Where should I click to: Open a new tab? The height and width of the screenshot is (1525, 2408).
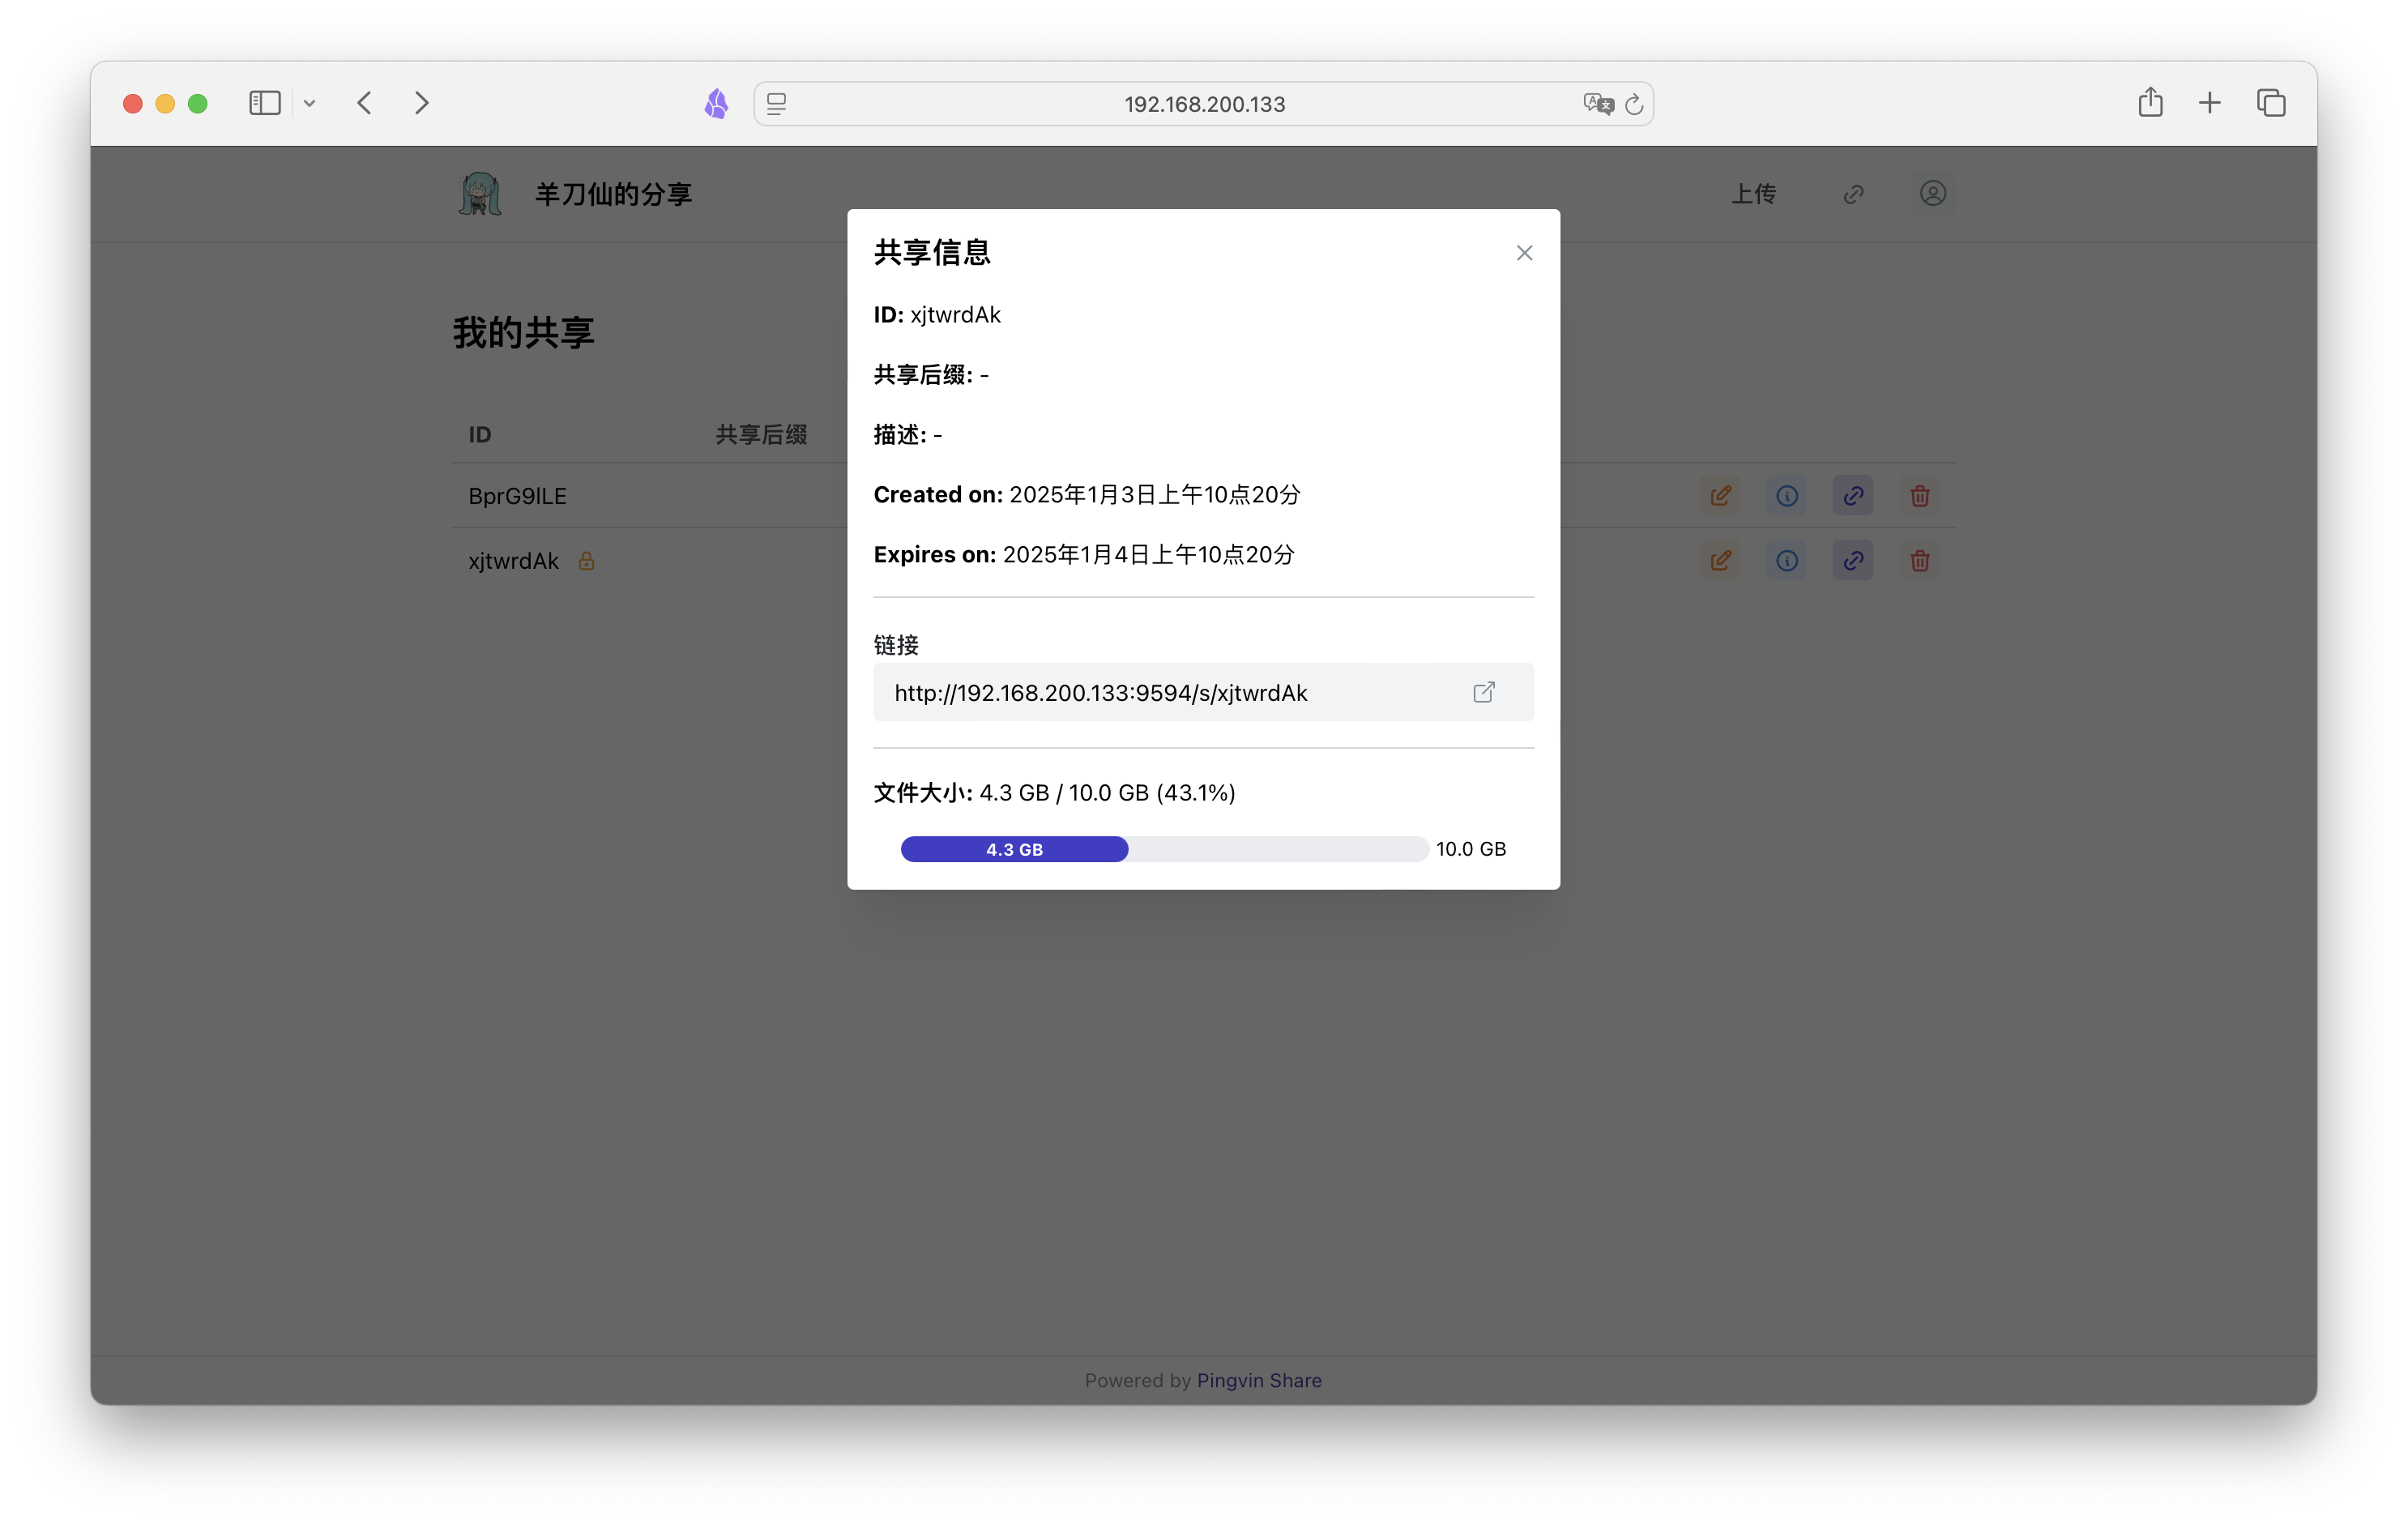coord(2210,103)
